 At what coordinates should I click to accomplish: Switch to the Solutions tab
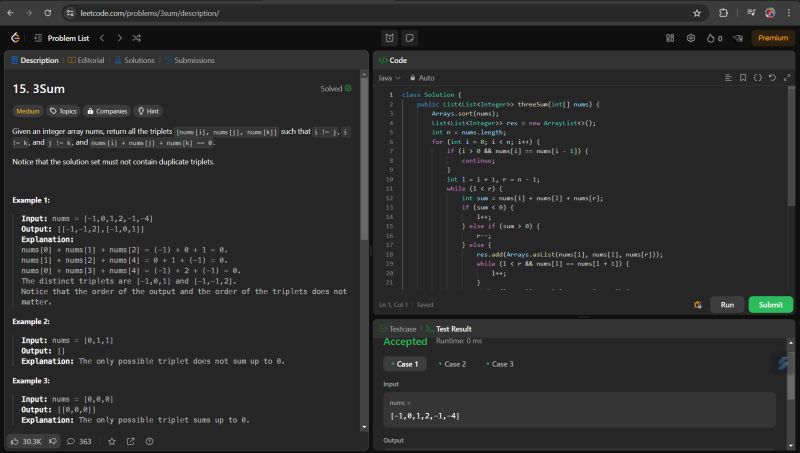[135, 60]
